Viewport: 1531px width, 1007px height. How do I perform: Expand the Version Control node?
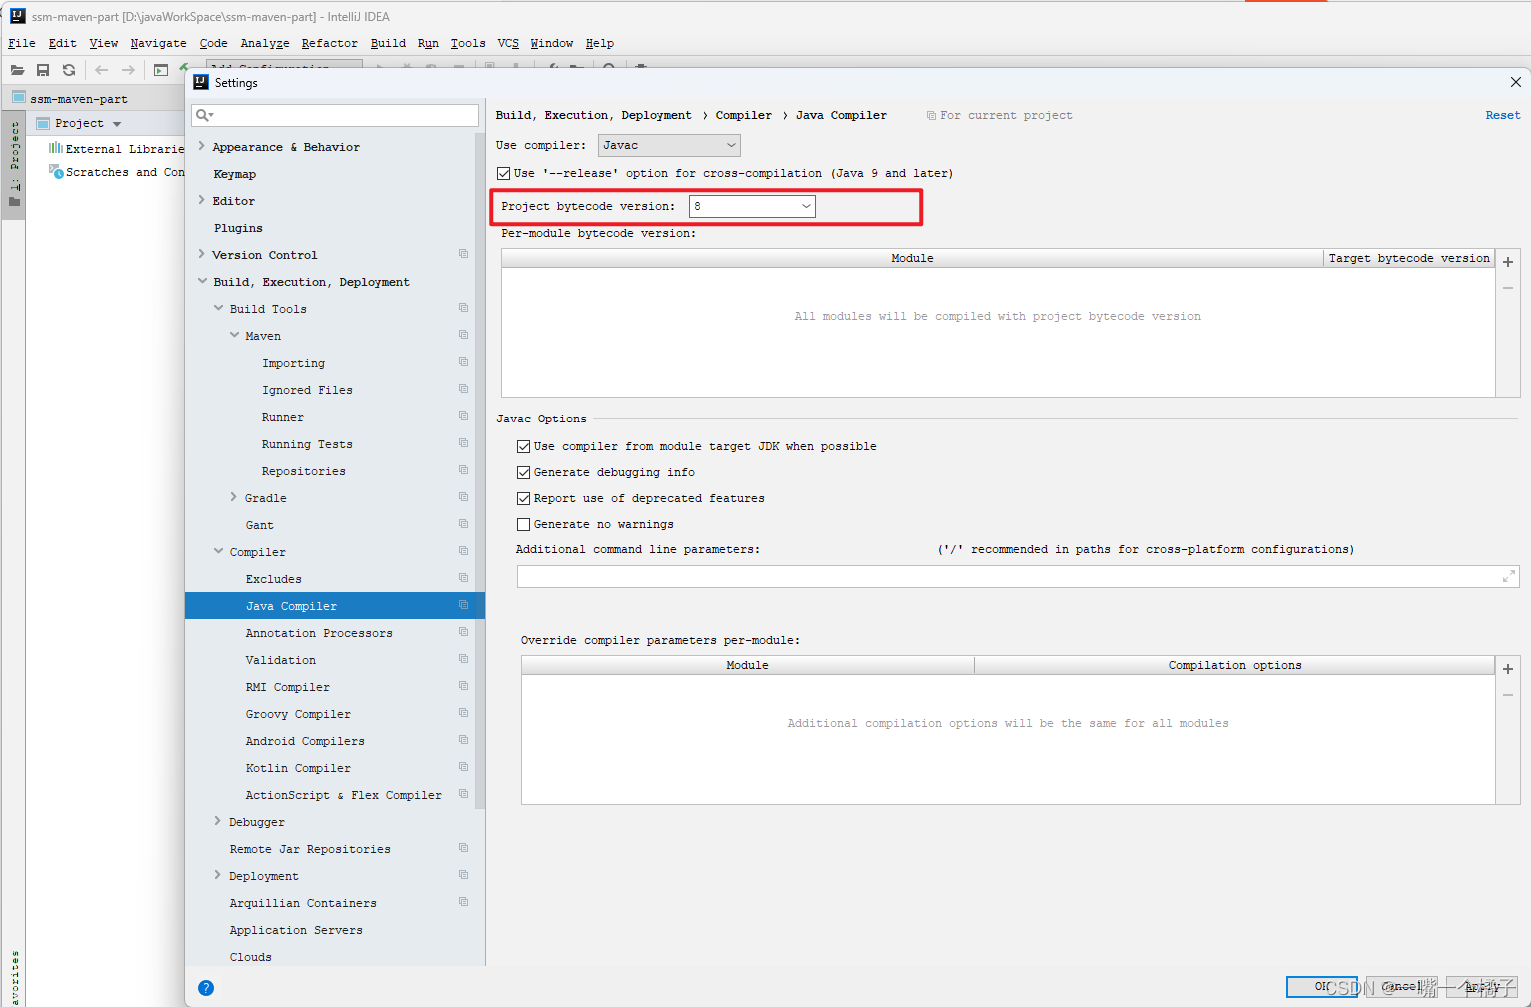(x=202, y=254)
